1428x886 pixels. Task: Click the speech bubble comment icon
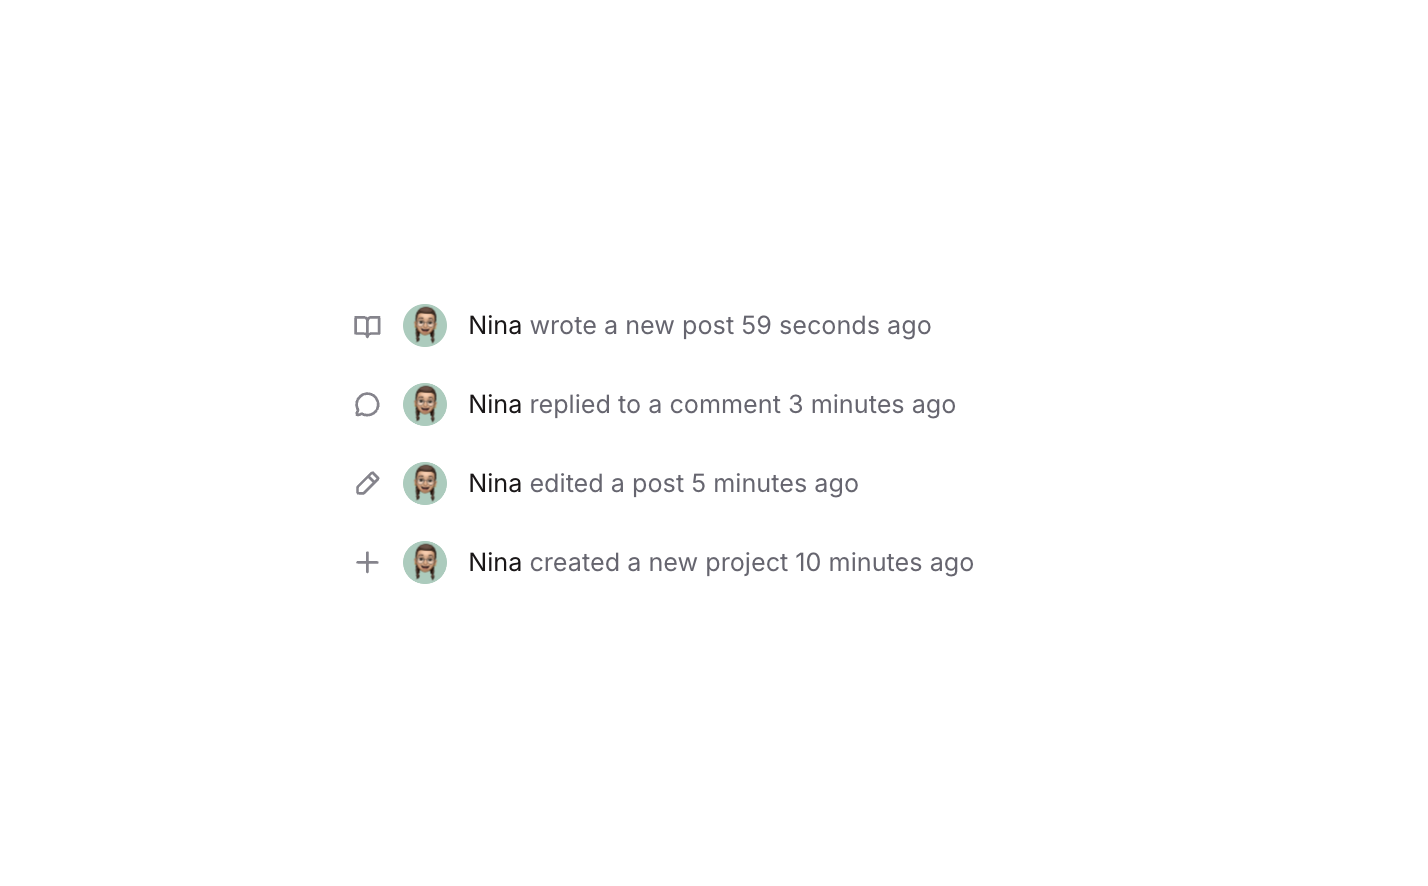coord(367,405)
